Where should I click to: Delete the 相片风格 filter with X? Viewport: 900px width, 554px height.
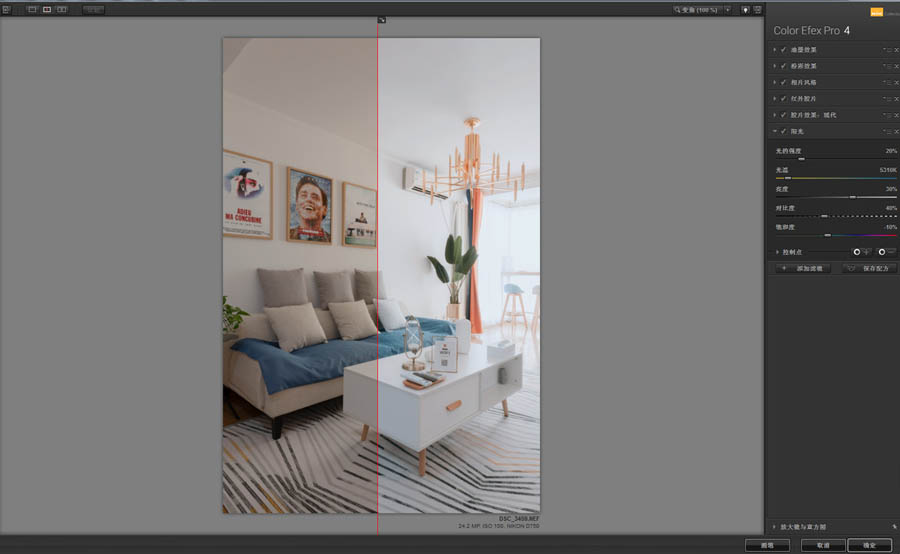tap(897, 83)
